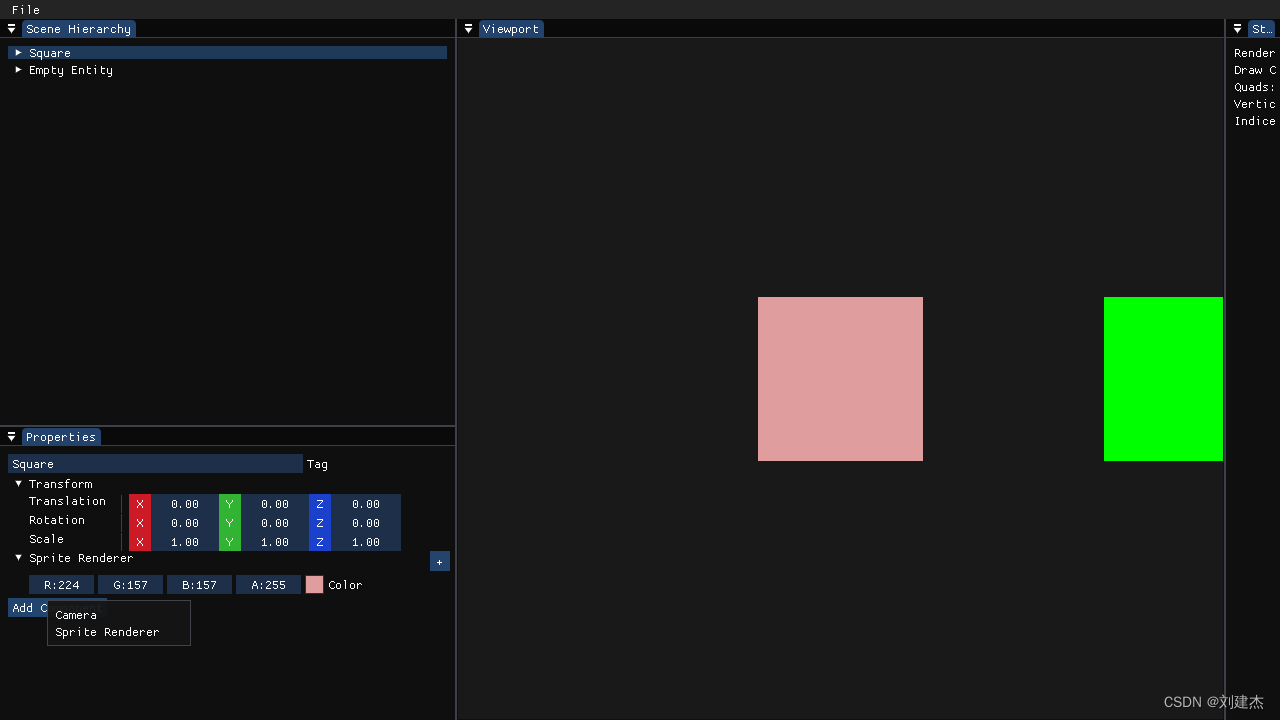Reset Rotation X with red button
The height and width of the screenshot is (720, 1280).
pos(140,523)
